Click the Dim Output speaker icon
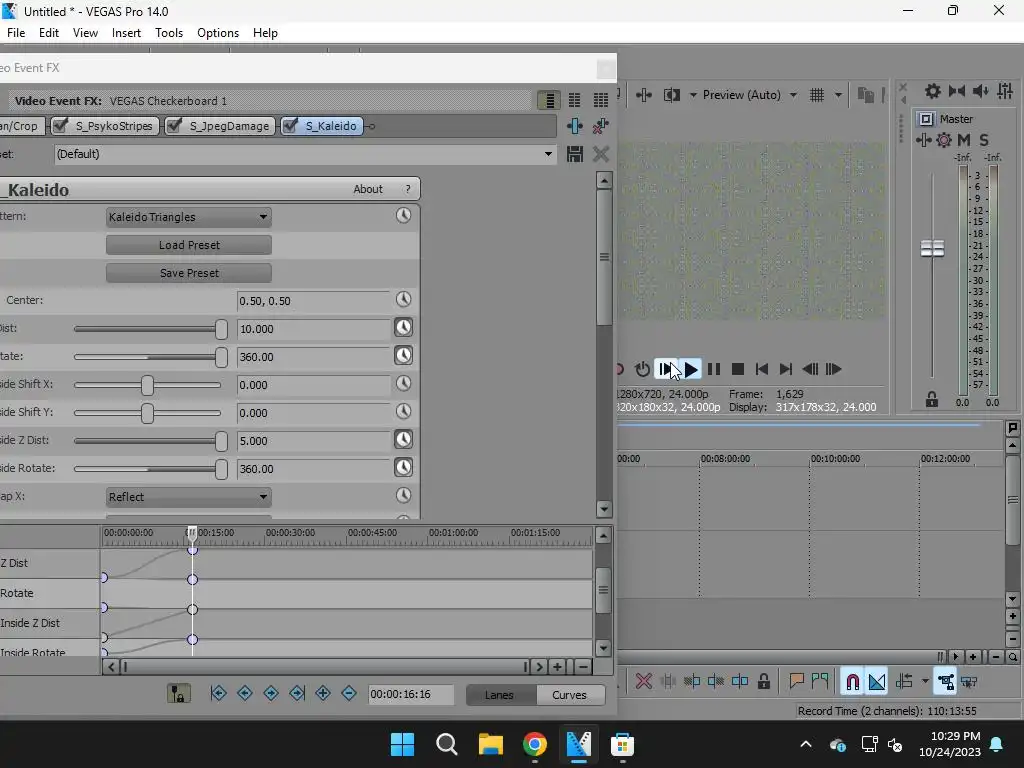 tap(981, 91)
